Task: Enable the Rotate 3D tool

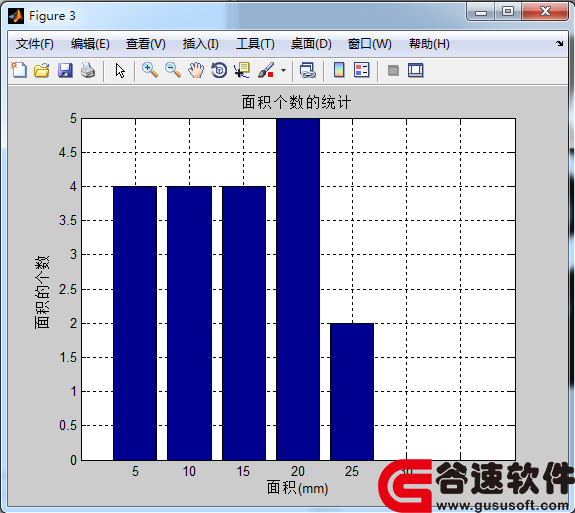Action: [x=219, y=70]
